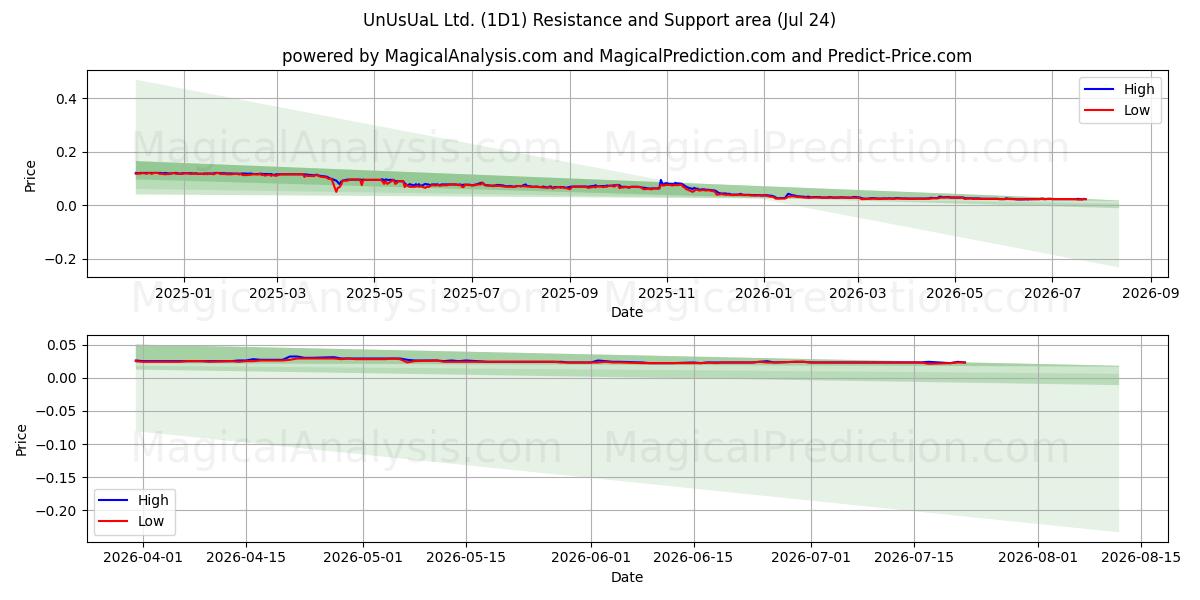Click the '2025-07' tick label on the top chart
Viewport: 1200px width, 600px height.
point(471,293)
